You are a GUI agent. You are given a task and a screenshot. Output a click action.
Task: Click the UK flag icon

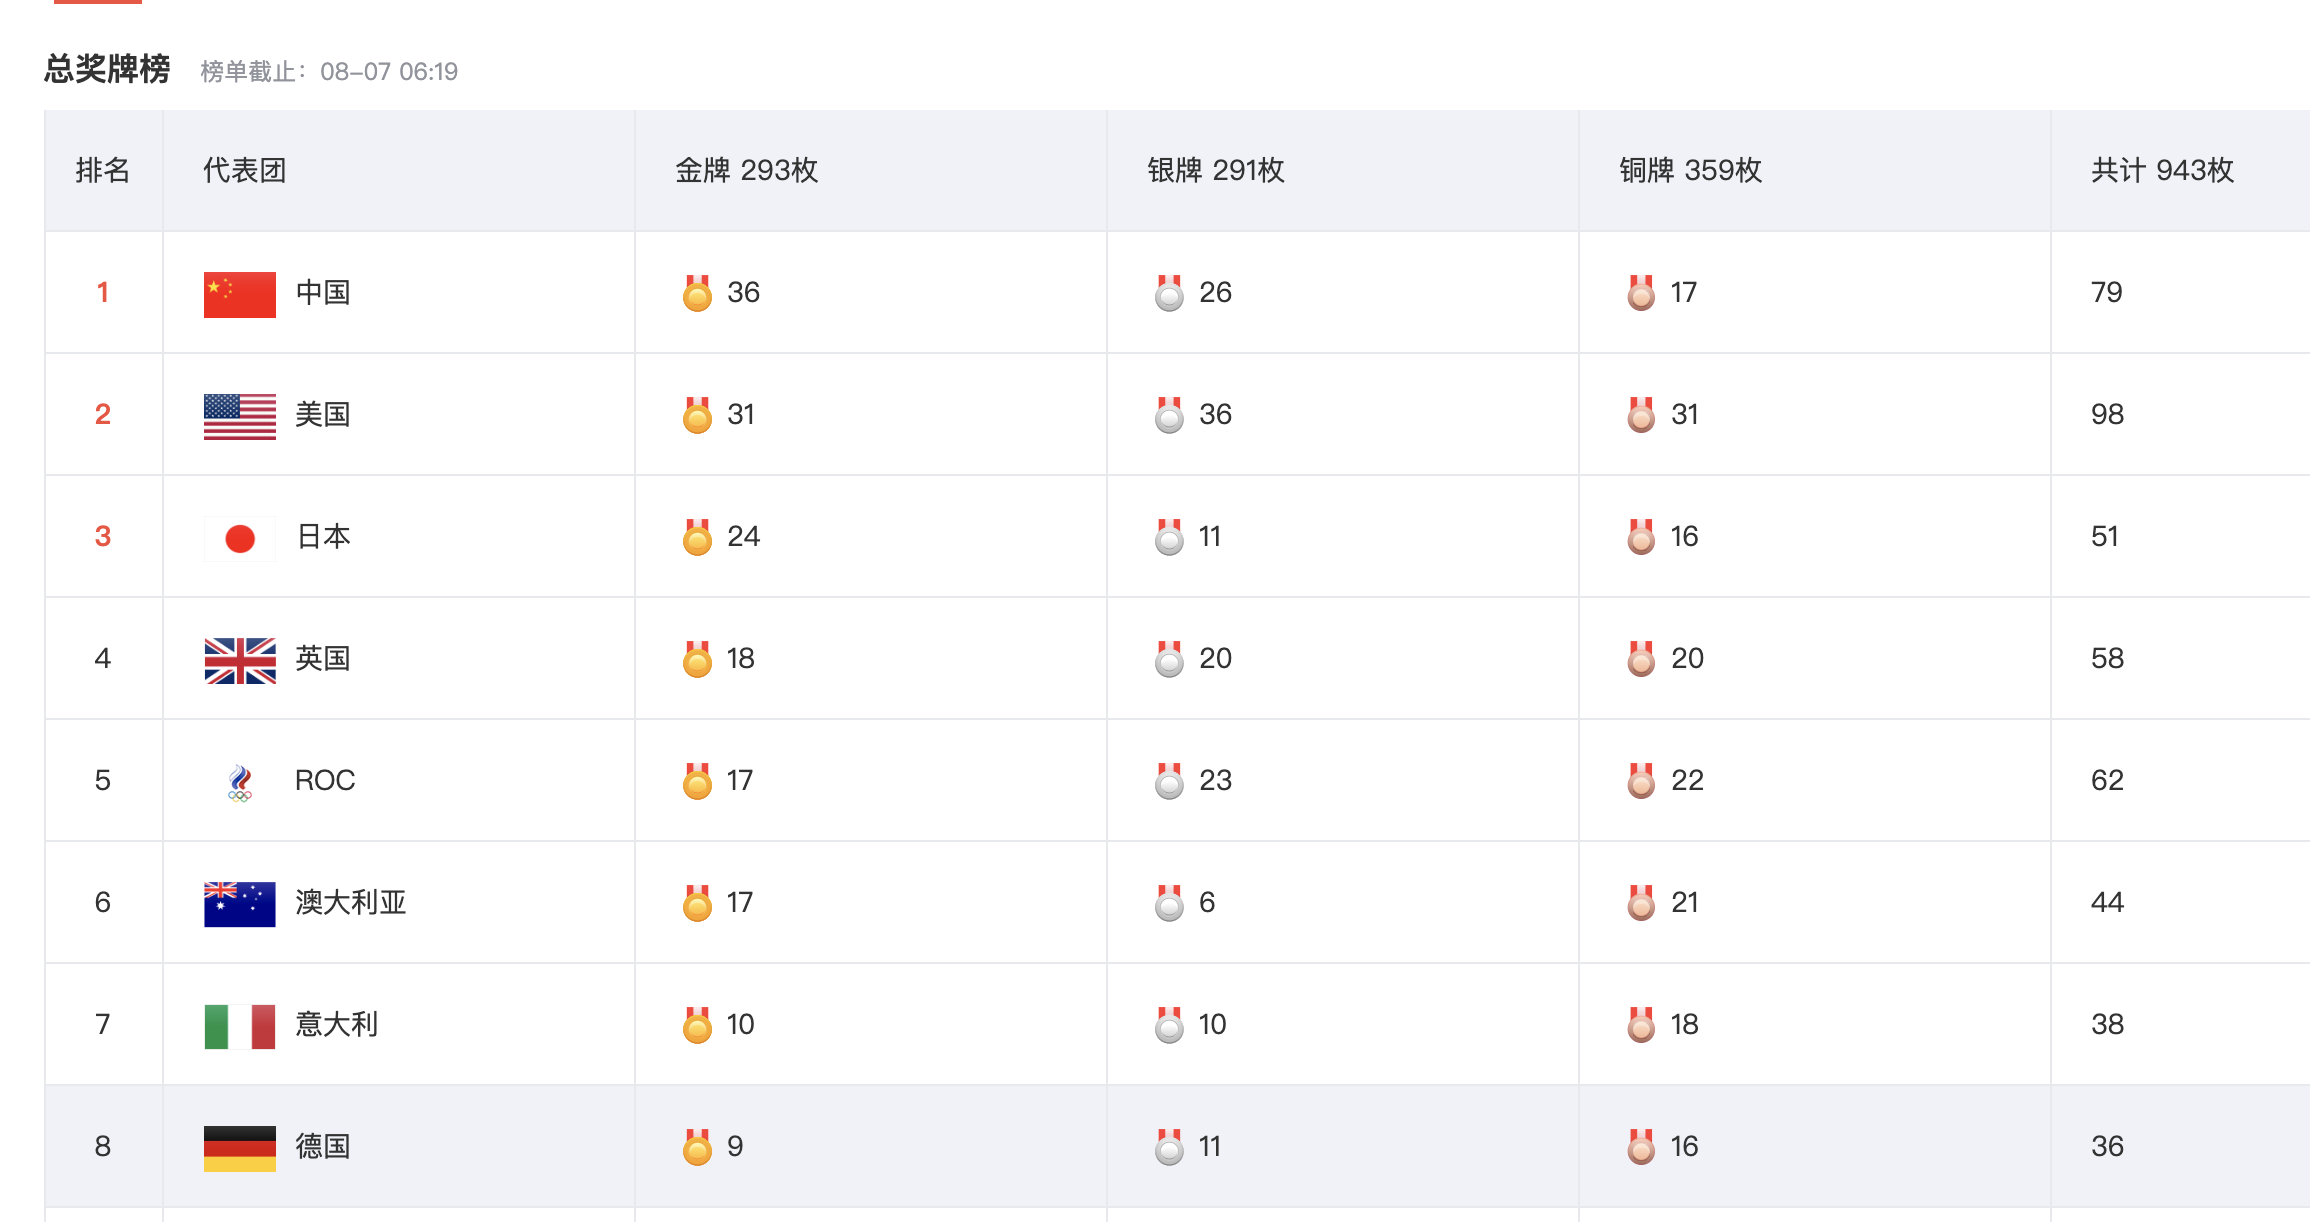tap(240, 660)
